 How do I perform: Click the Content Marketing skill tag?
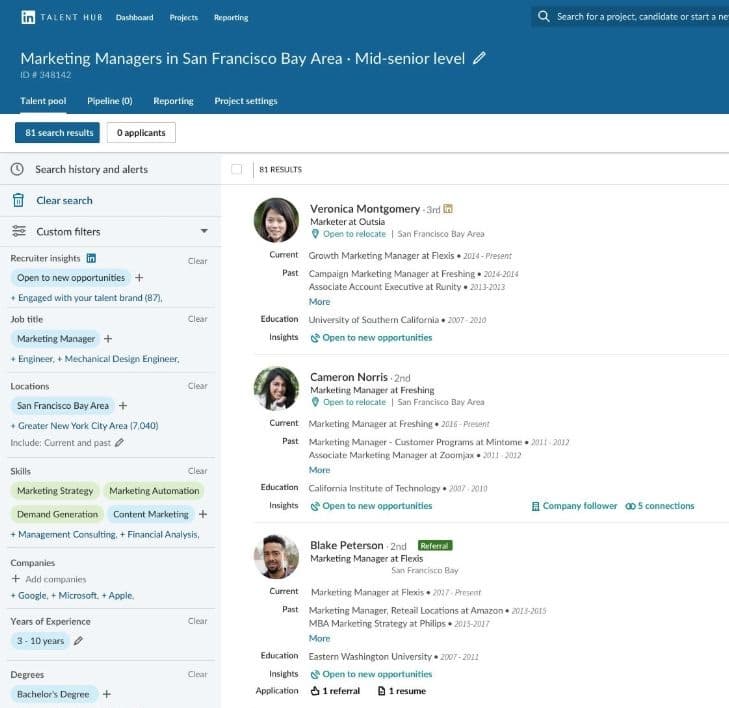coord(151,514)
